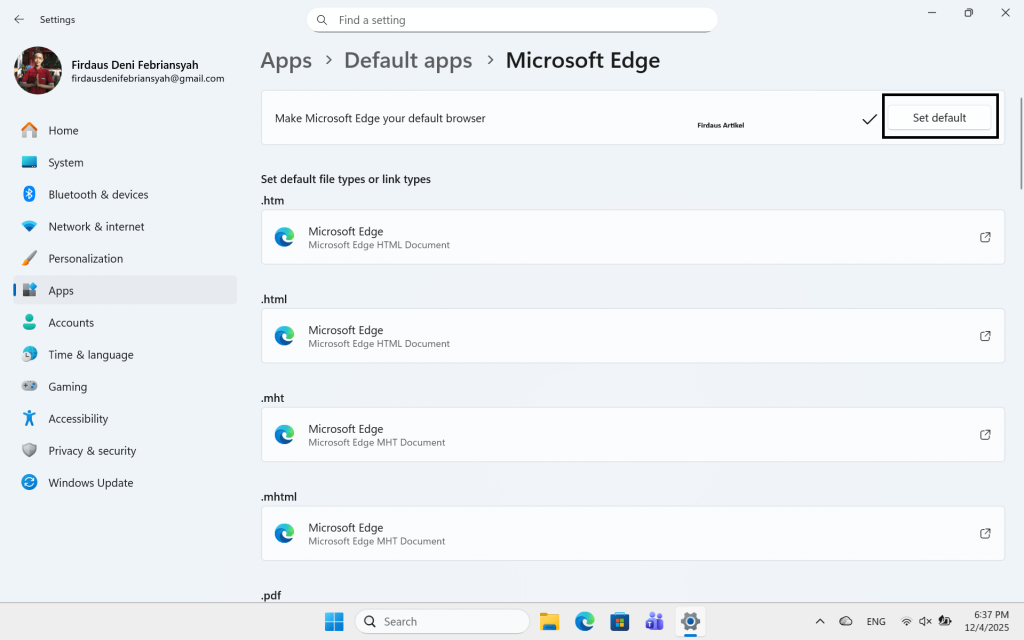Click the external link icon in the .htm row
Image resolution: width=1024 pixels, height=640 pixels.
[x=985, y=237]
